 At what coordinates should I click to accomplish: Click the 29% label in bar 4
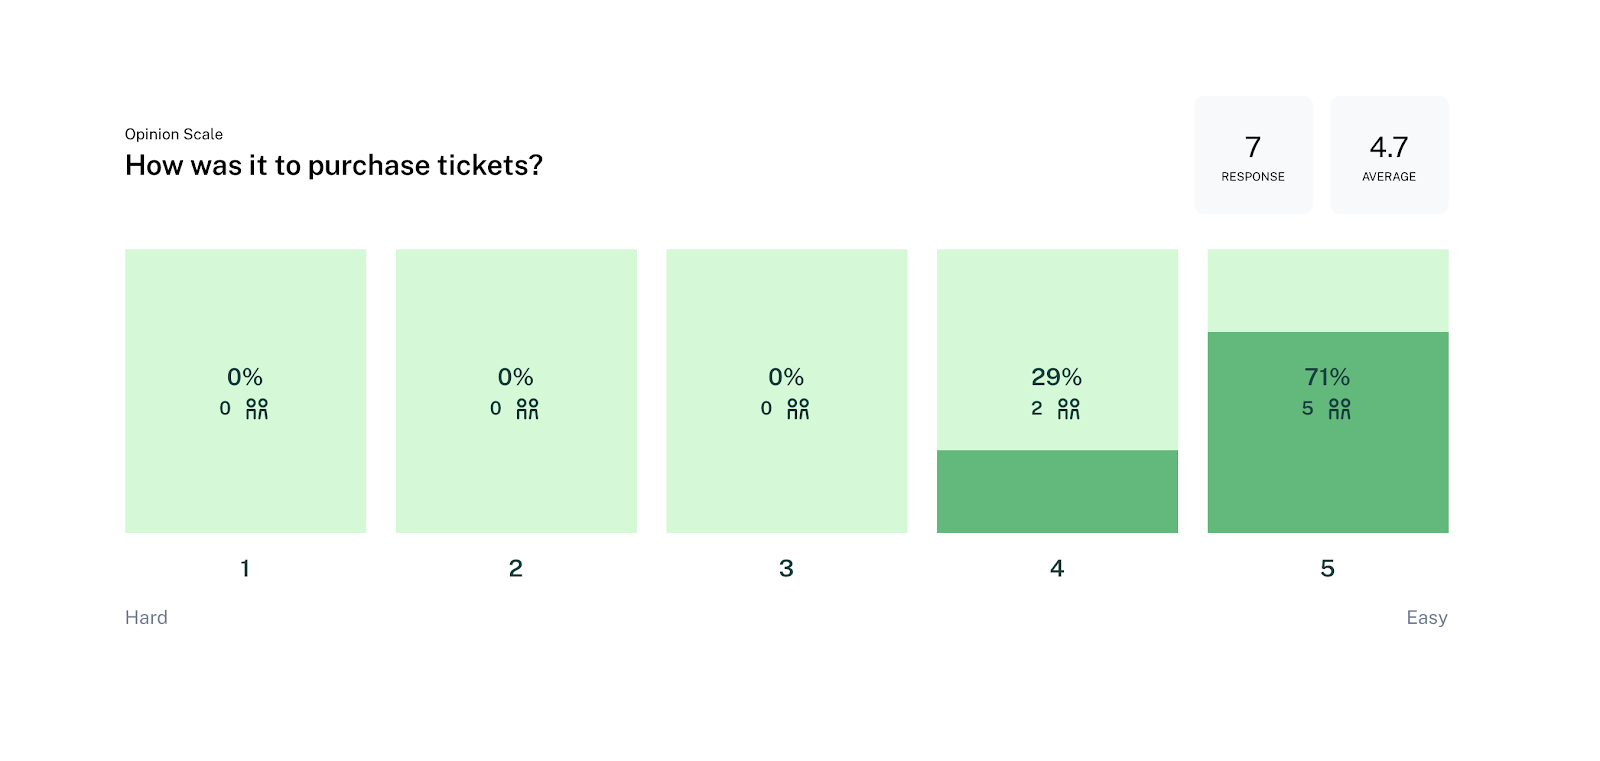pos(1057,377)
